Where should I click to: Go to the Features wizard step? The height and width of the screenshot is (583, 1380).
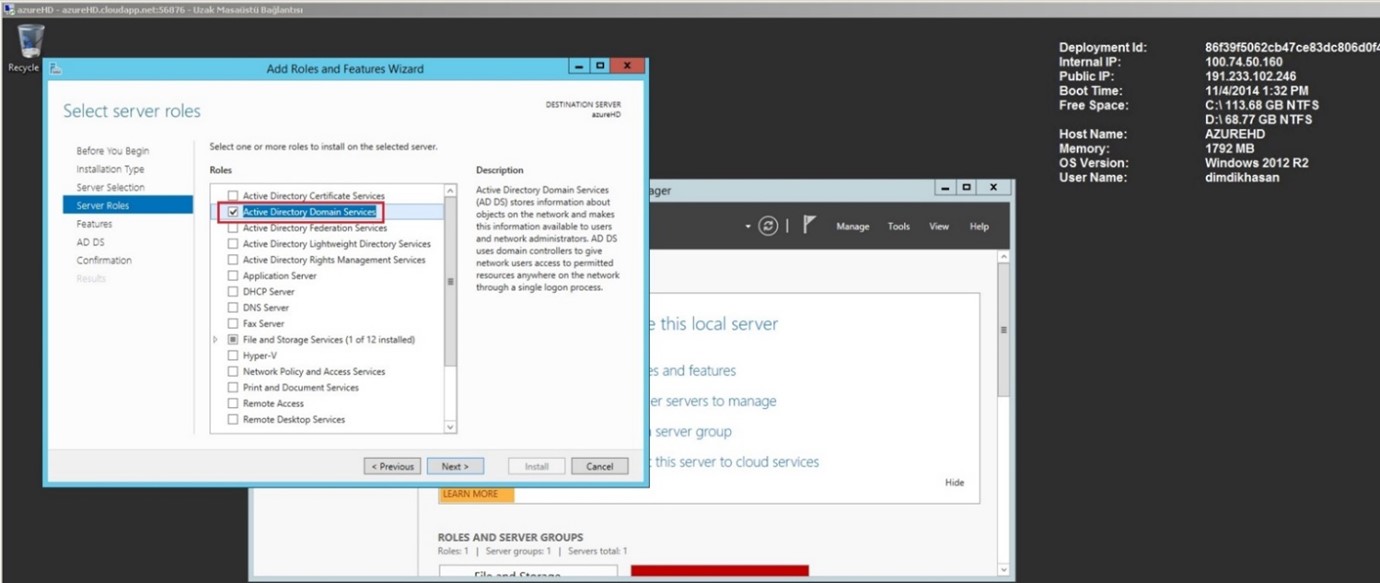(x=94, y=224)
